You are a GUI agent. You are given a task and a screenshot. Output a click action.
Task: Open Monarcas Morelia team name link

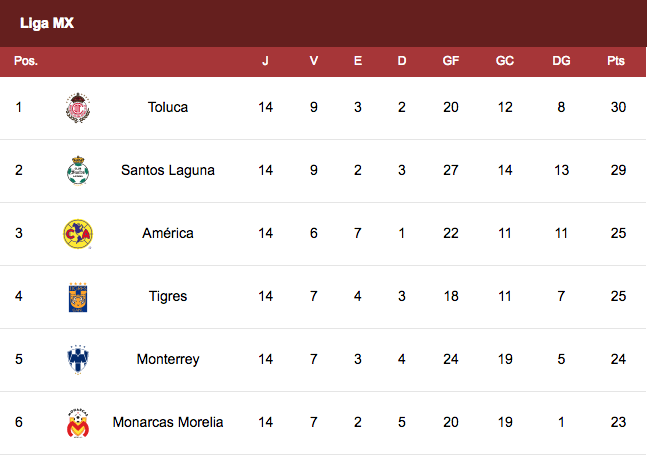[x=168, y=422]
